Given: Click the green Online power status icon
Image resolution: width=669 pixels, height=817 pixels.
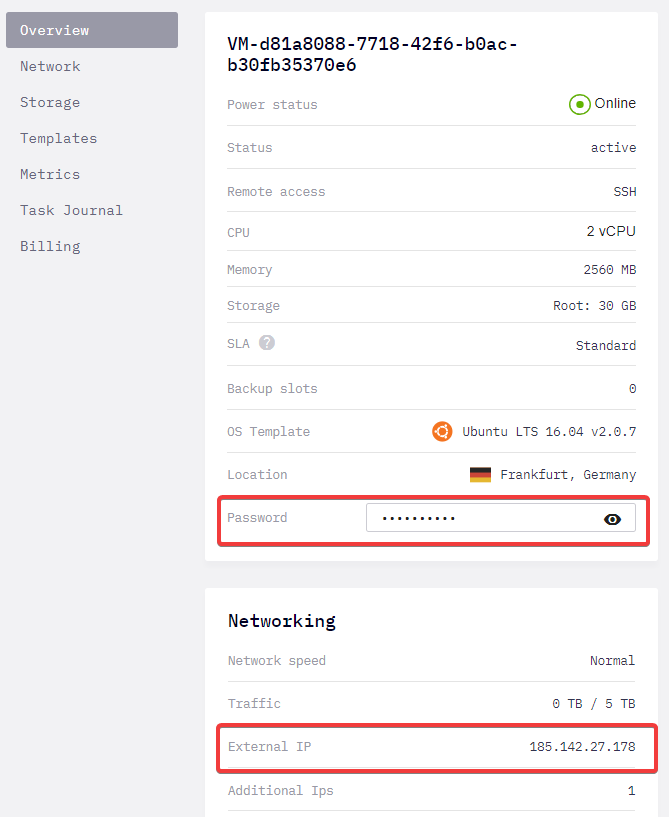Looking at the screenshot, I should 579,104.
